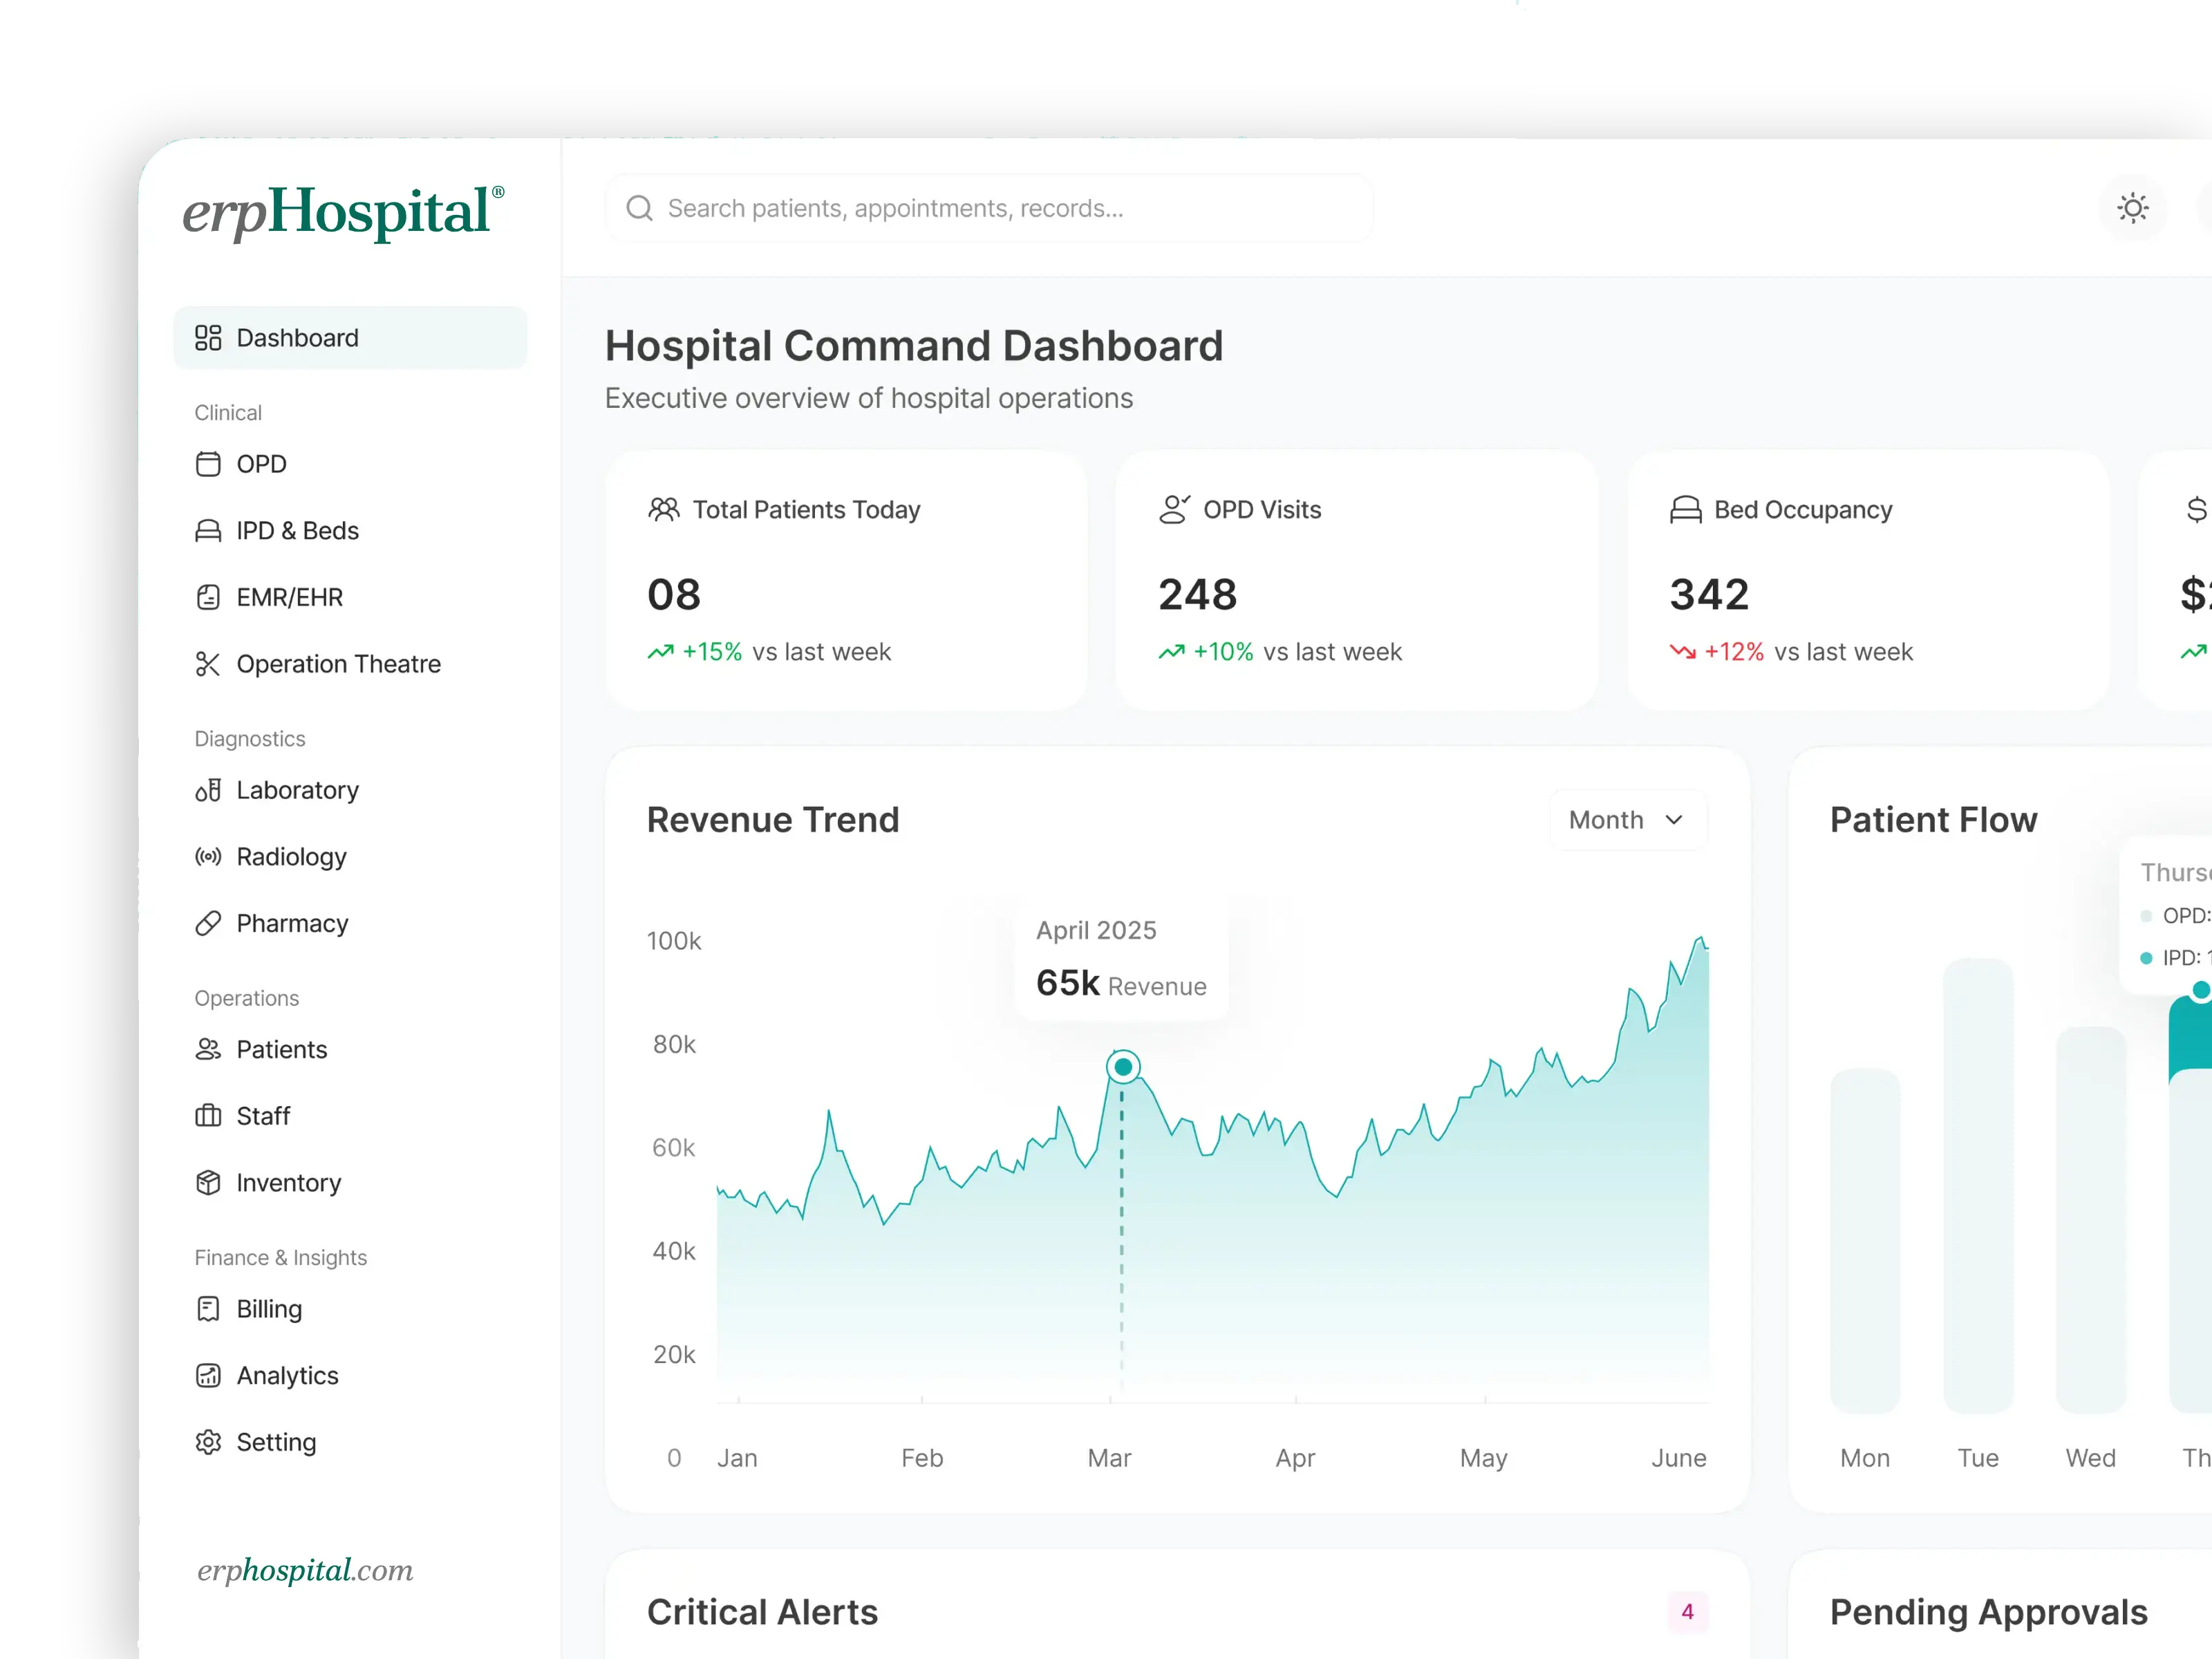Click the Dashboard grid icon in sidebar
2212x1659 pixels.
point(208,338)
